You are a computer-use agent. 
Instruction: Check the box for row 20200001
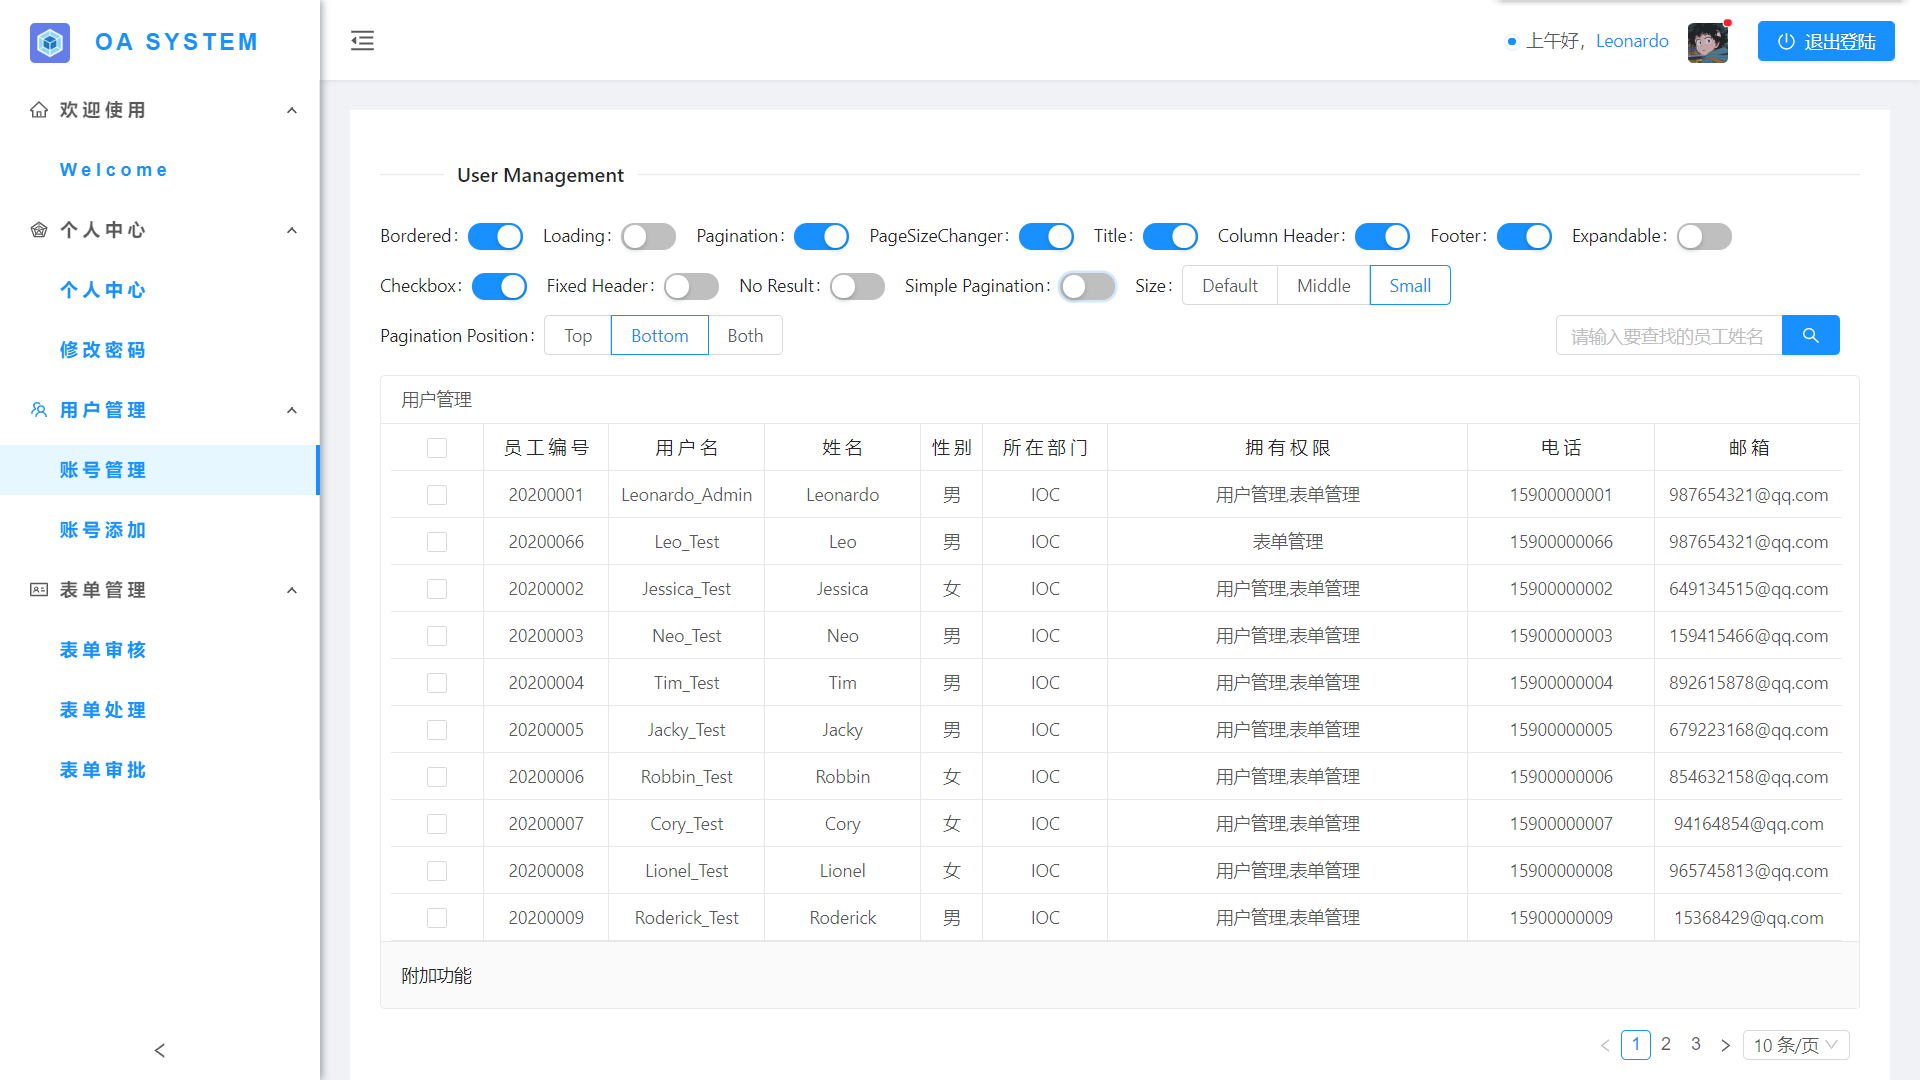point(437,495)
